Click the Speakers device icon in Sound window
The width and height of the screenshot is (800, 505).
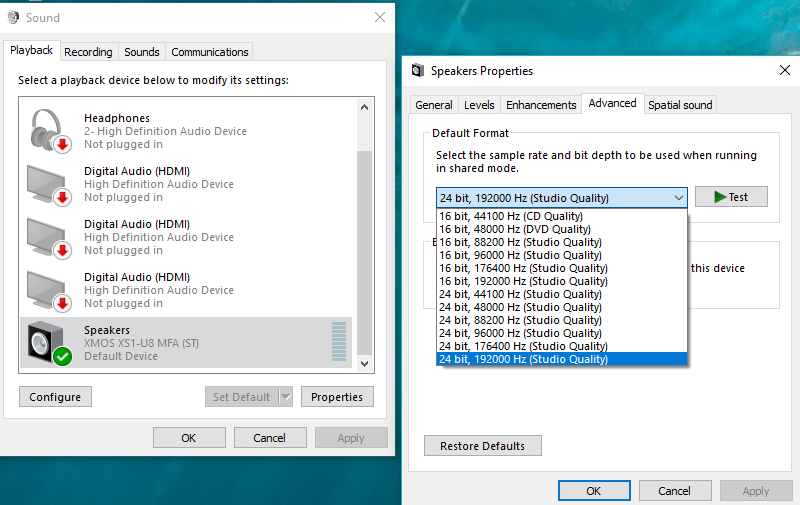tap(49, 343)
